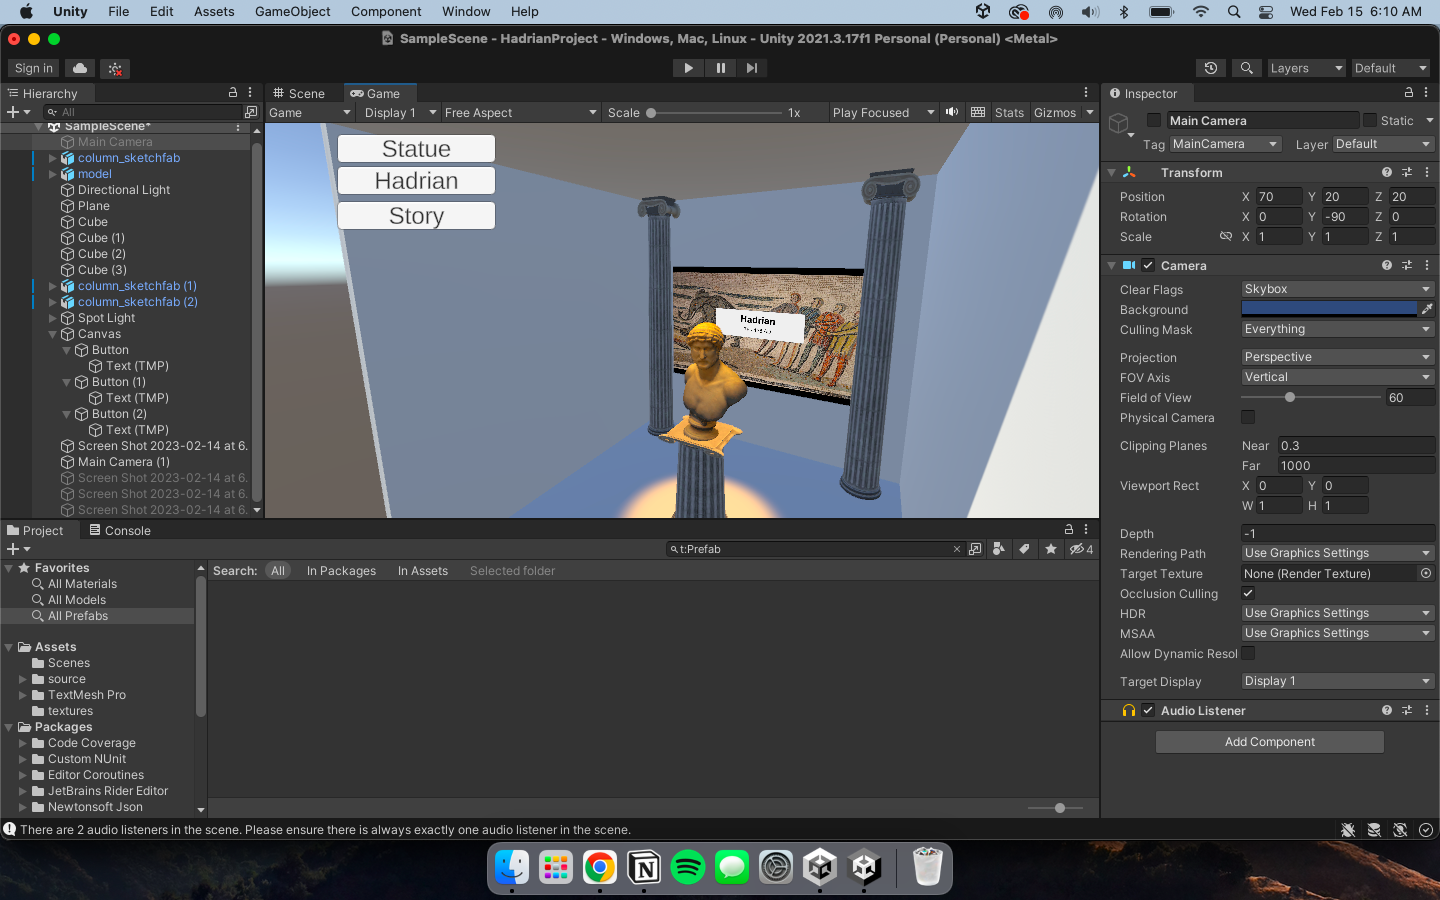Switch to the Scene tab

[x=299, y=93]
